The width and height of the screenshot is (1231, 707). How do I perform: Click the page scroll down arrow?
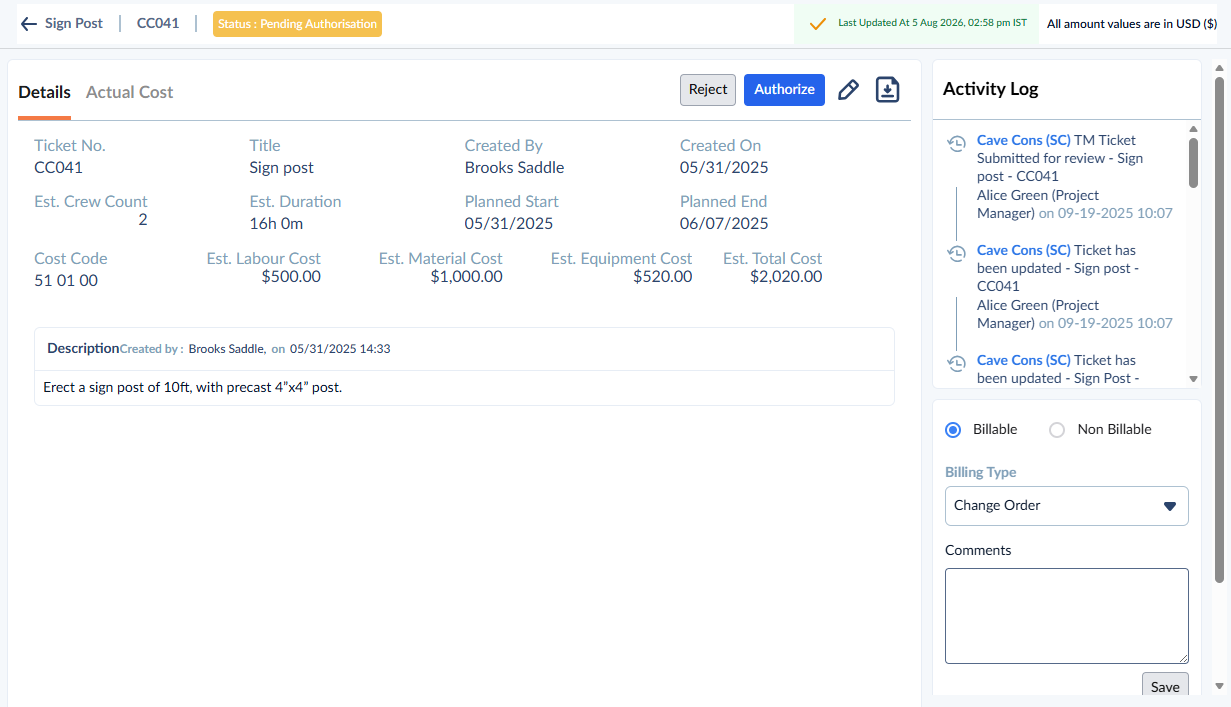click(1219, 686)
